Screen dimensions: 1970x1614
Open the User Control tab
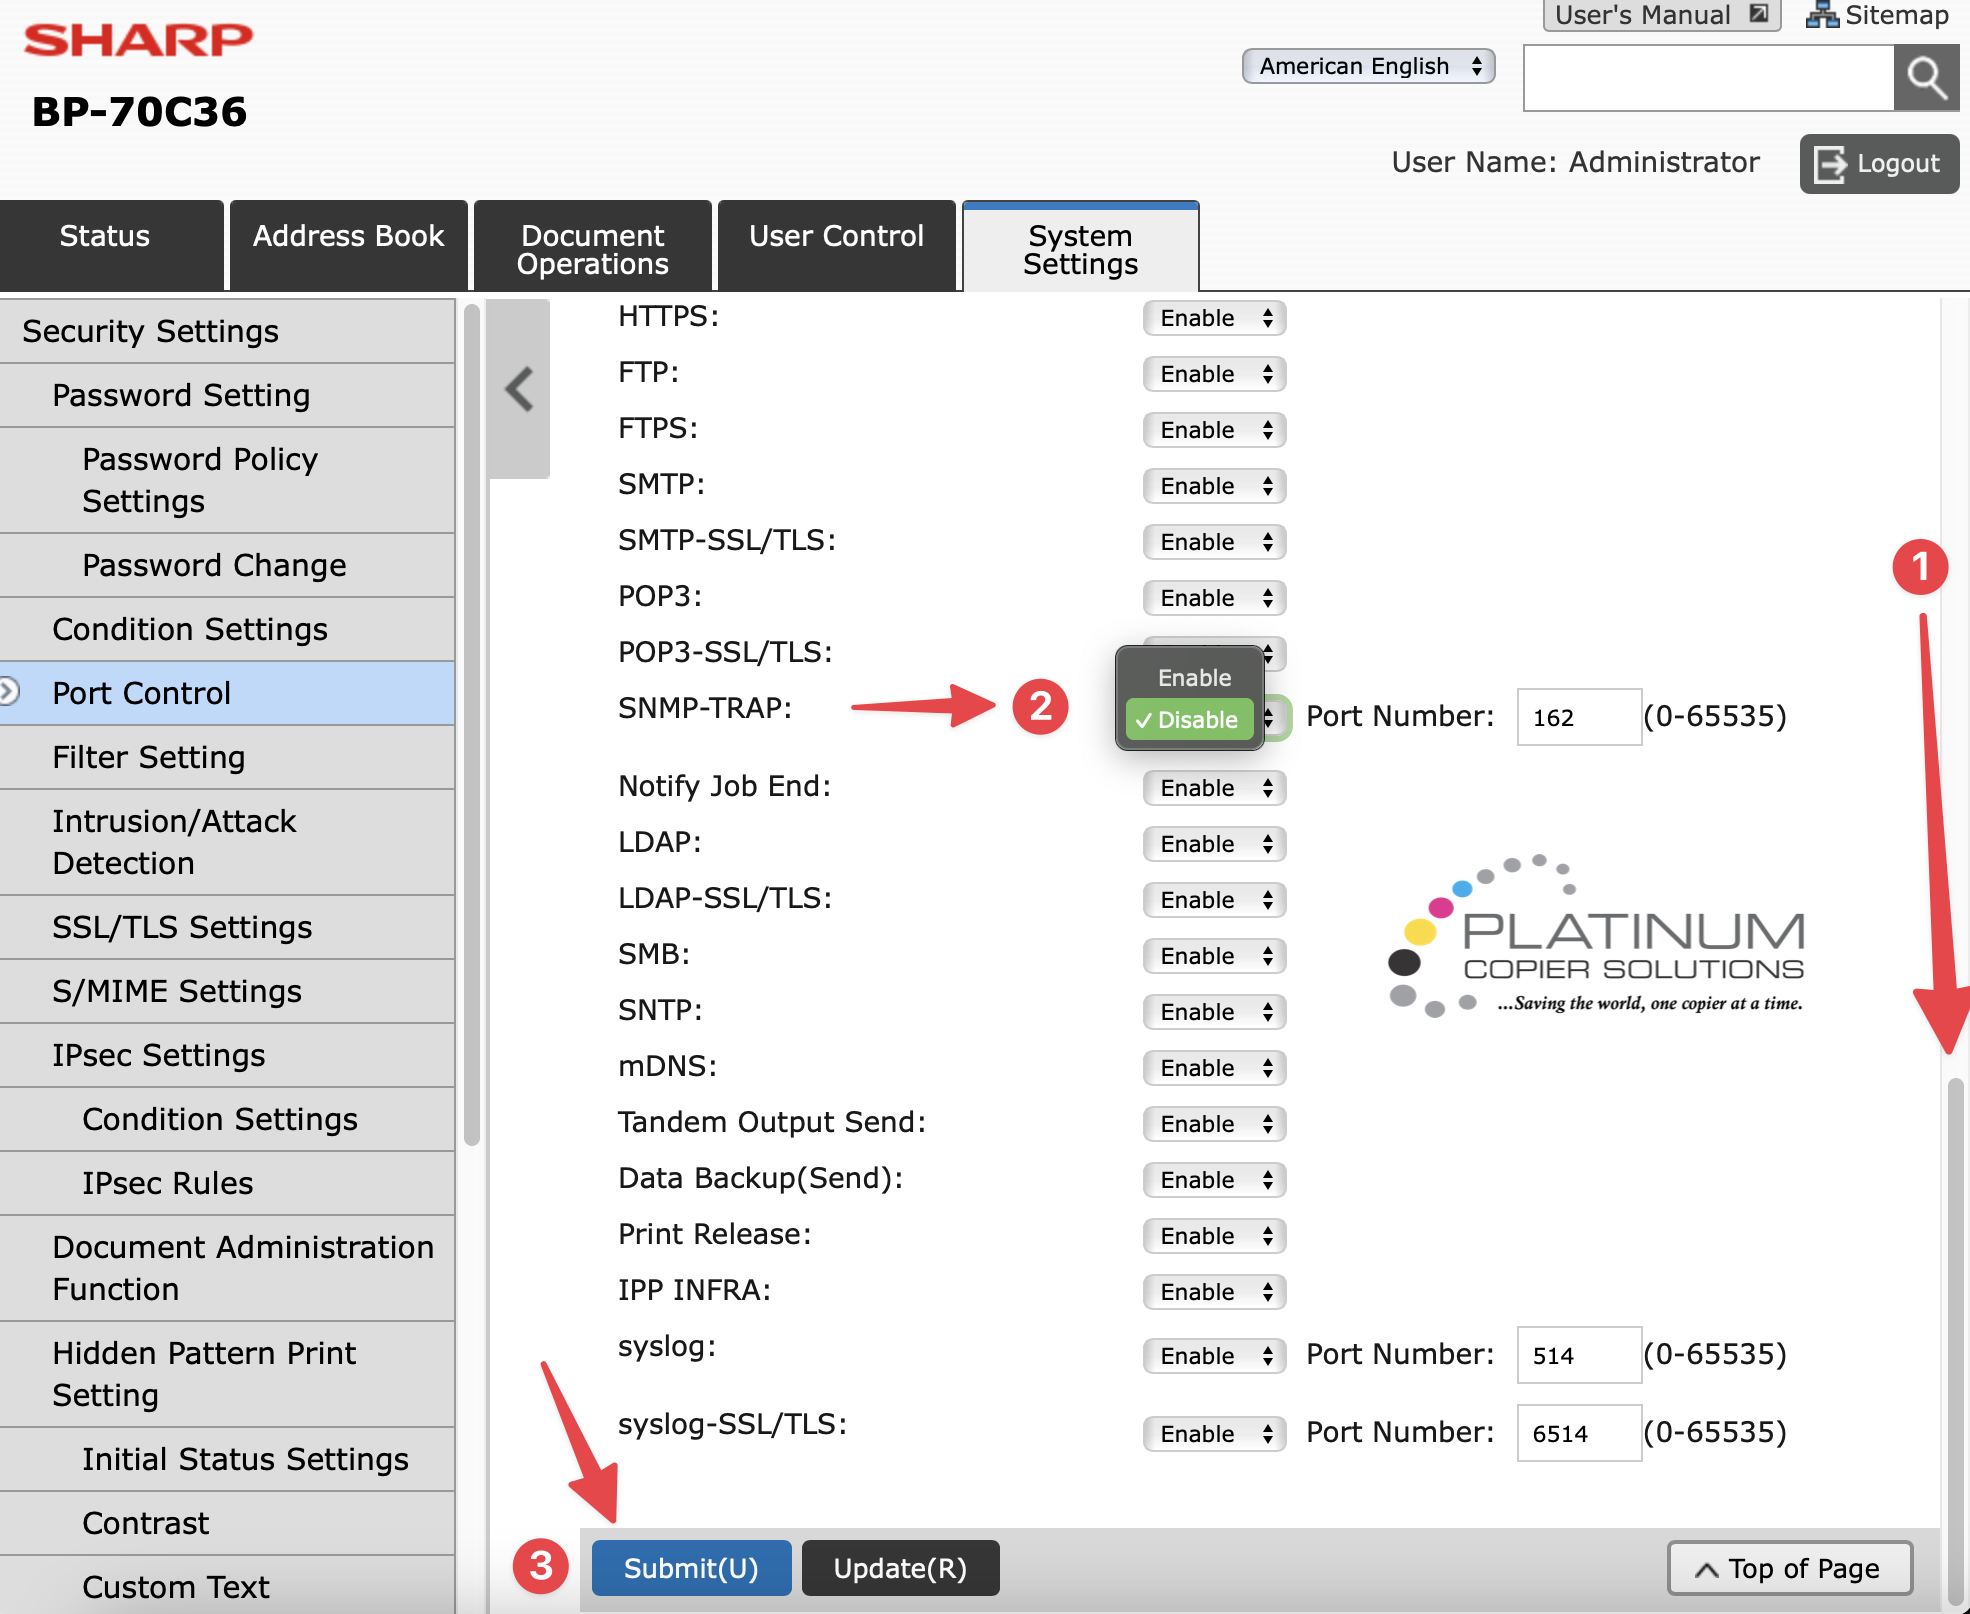[836, 237]
